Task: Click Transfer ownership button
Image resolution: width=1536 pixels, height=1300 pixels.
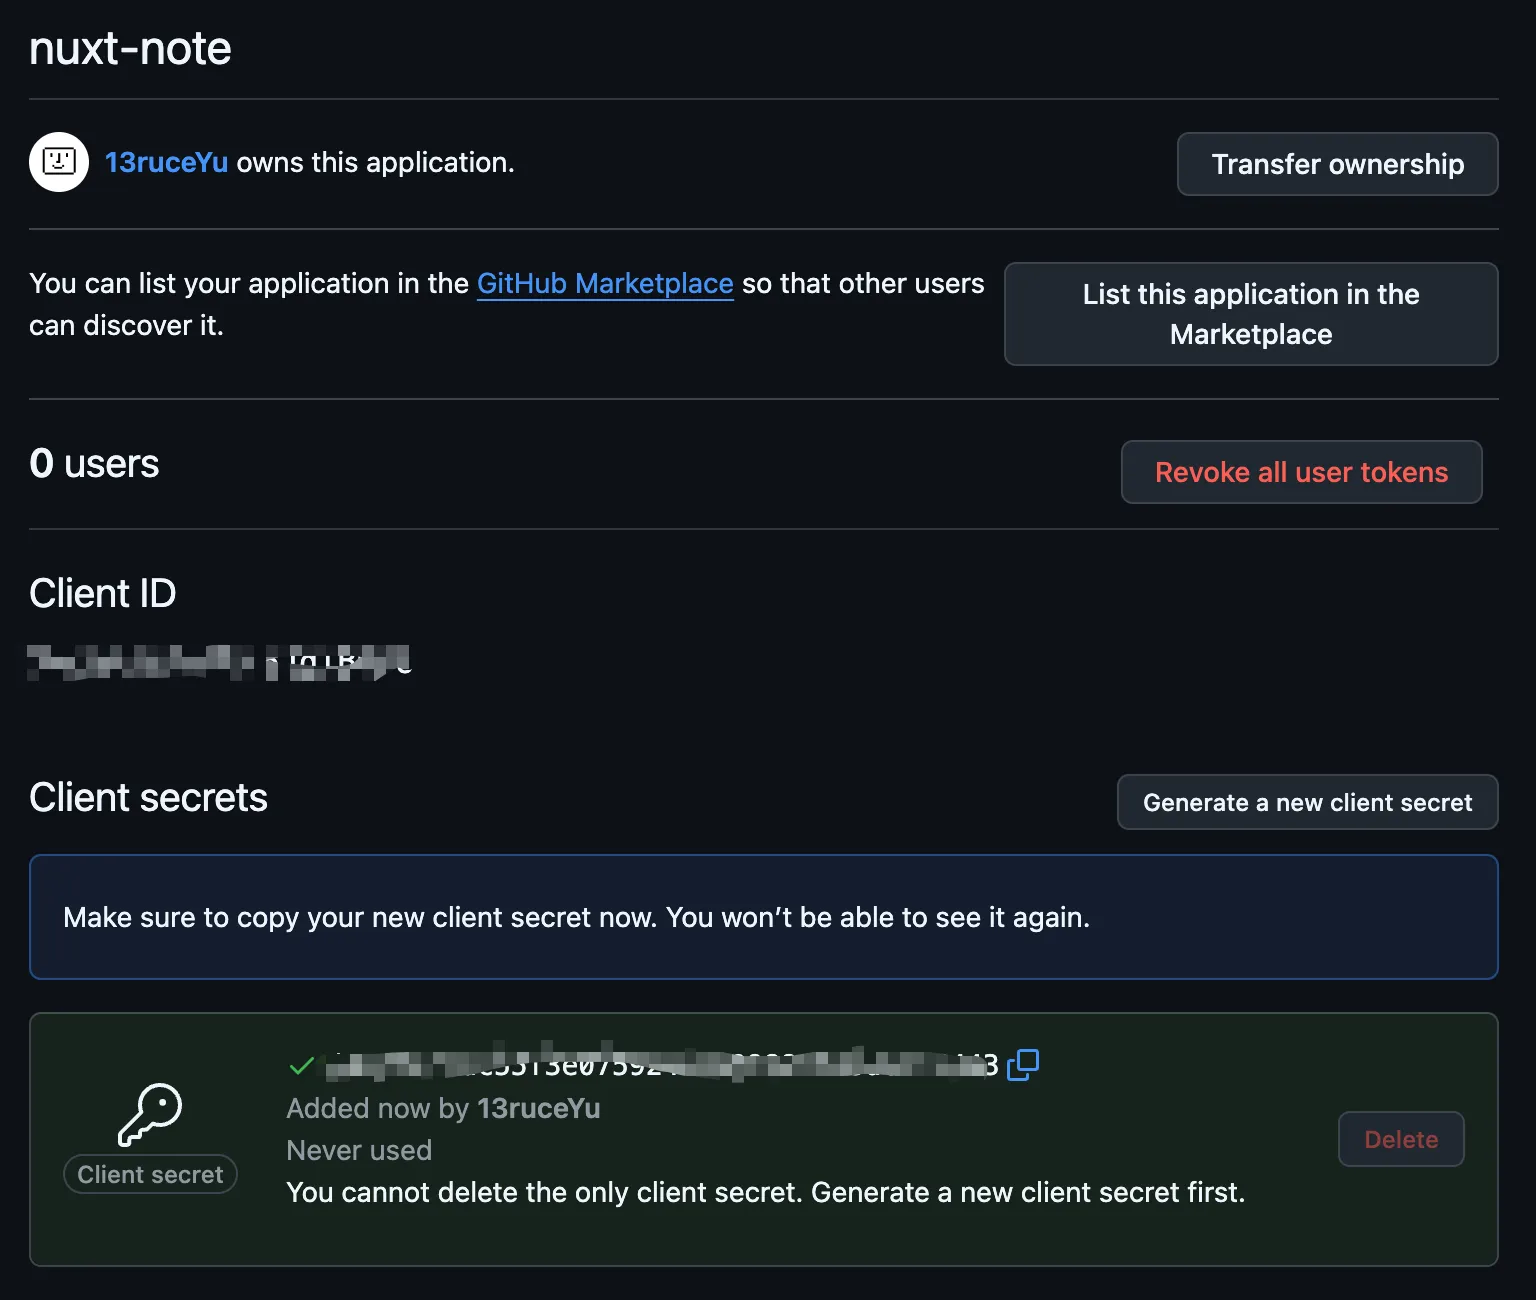Action: coord(1337,164)
